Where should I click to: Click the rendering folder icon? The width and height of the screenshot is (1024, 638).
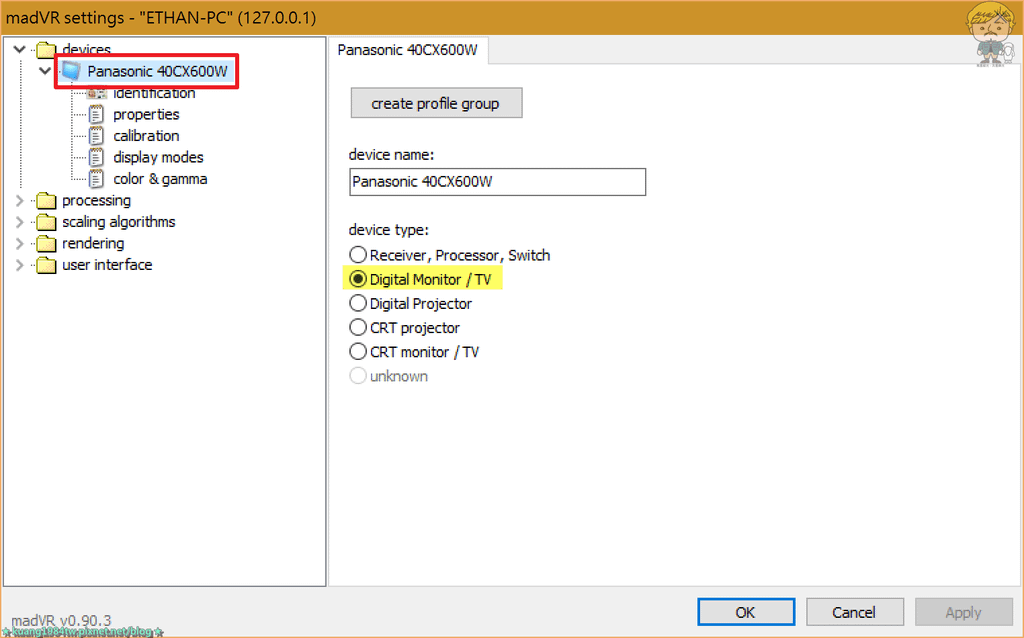46,244
